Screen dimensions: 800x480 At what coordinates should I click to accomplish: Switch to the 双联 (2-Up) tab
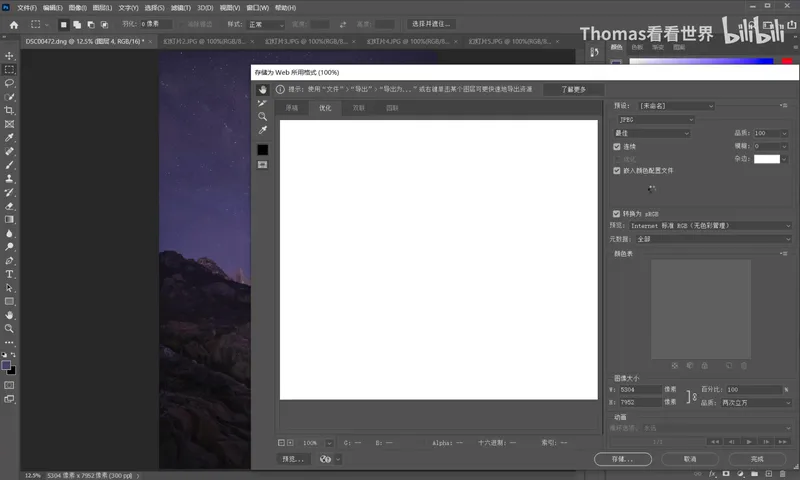pyautogui.click(x=359, y=108)
